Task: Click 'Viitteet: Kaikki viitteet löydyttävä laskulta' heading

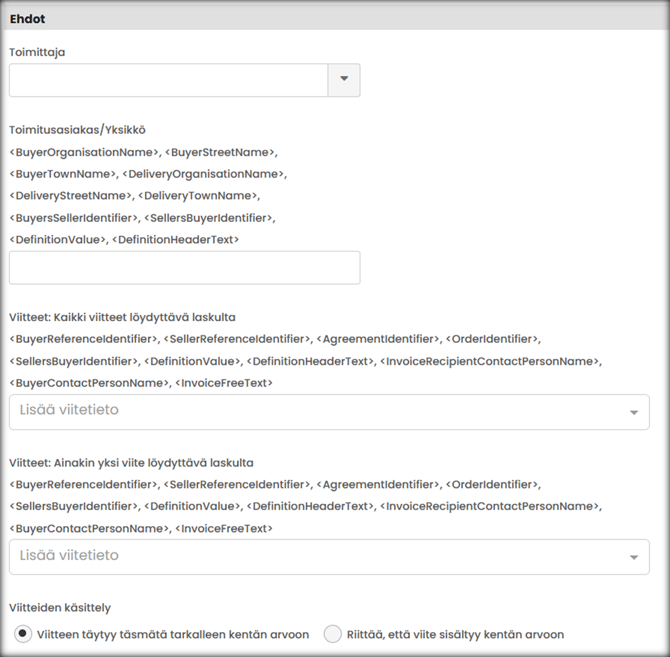Action: tap(122, 317)
